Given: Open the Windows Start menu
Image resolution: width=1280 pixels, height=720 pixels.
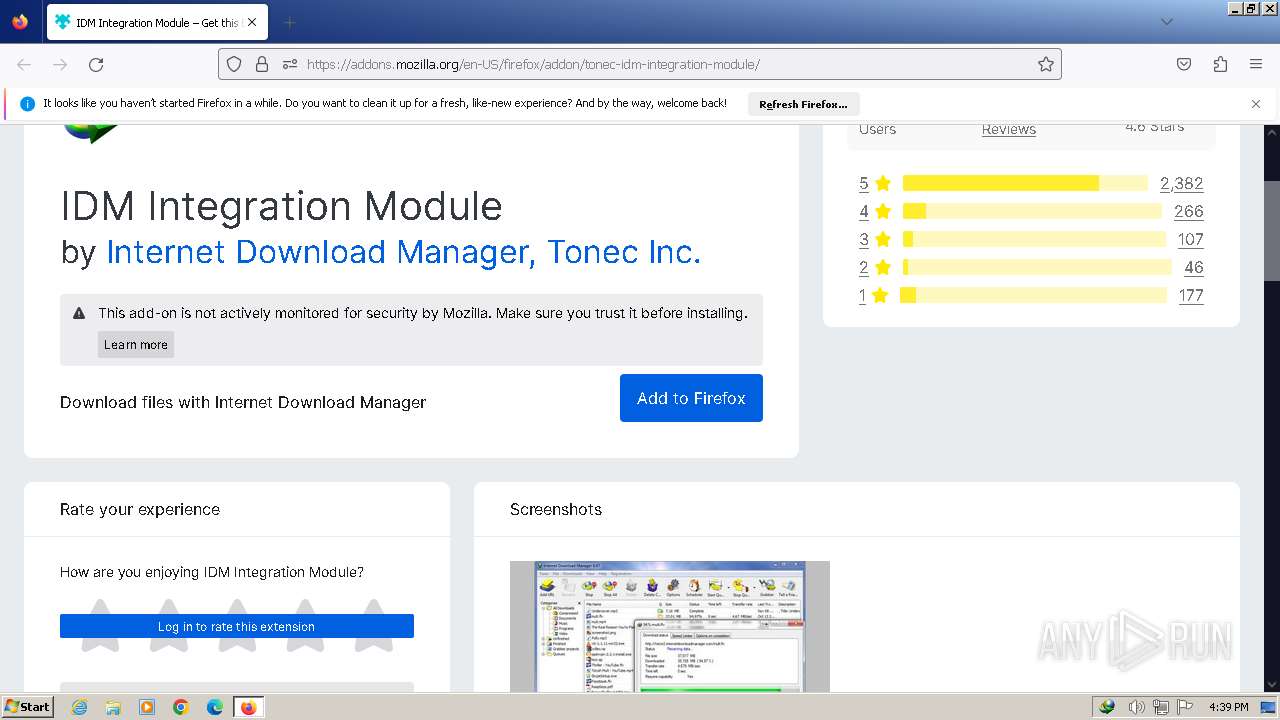Looking at the screenshot, I should click(27, 707).
